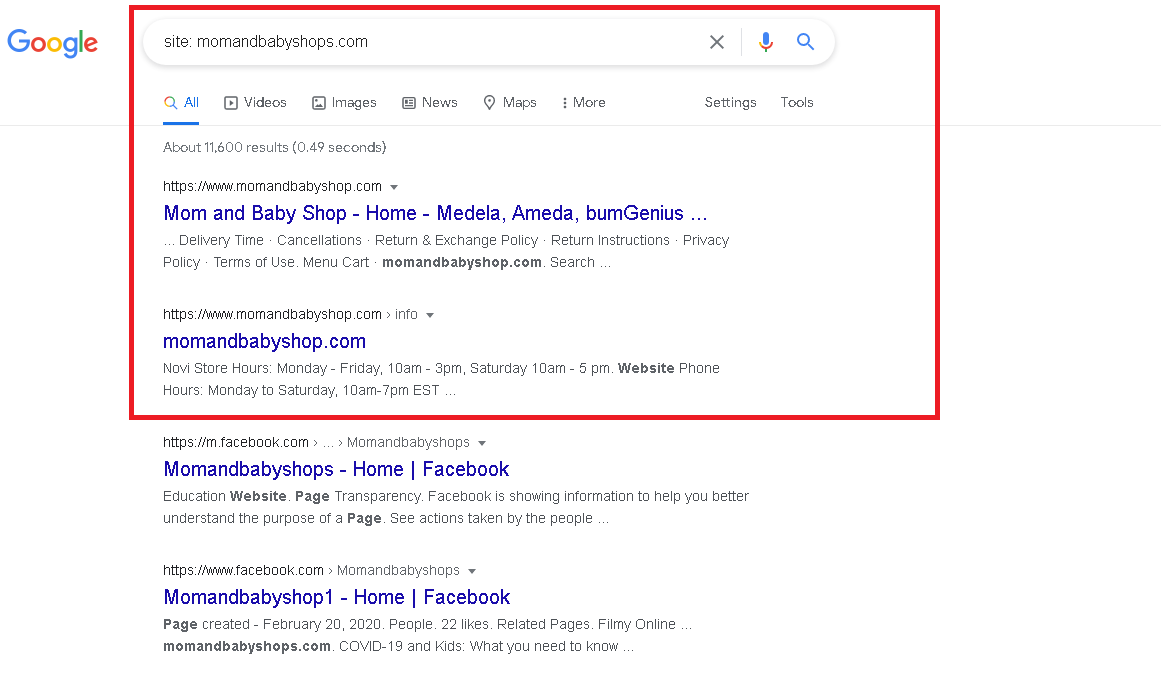This screenshot has width=1161, height=689.
Task: Expand arrow beside www.facebook.com Momandbabyshops URL
Action: (x=472, y=571)
